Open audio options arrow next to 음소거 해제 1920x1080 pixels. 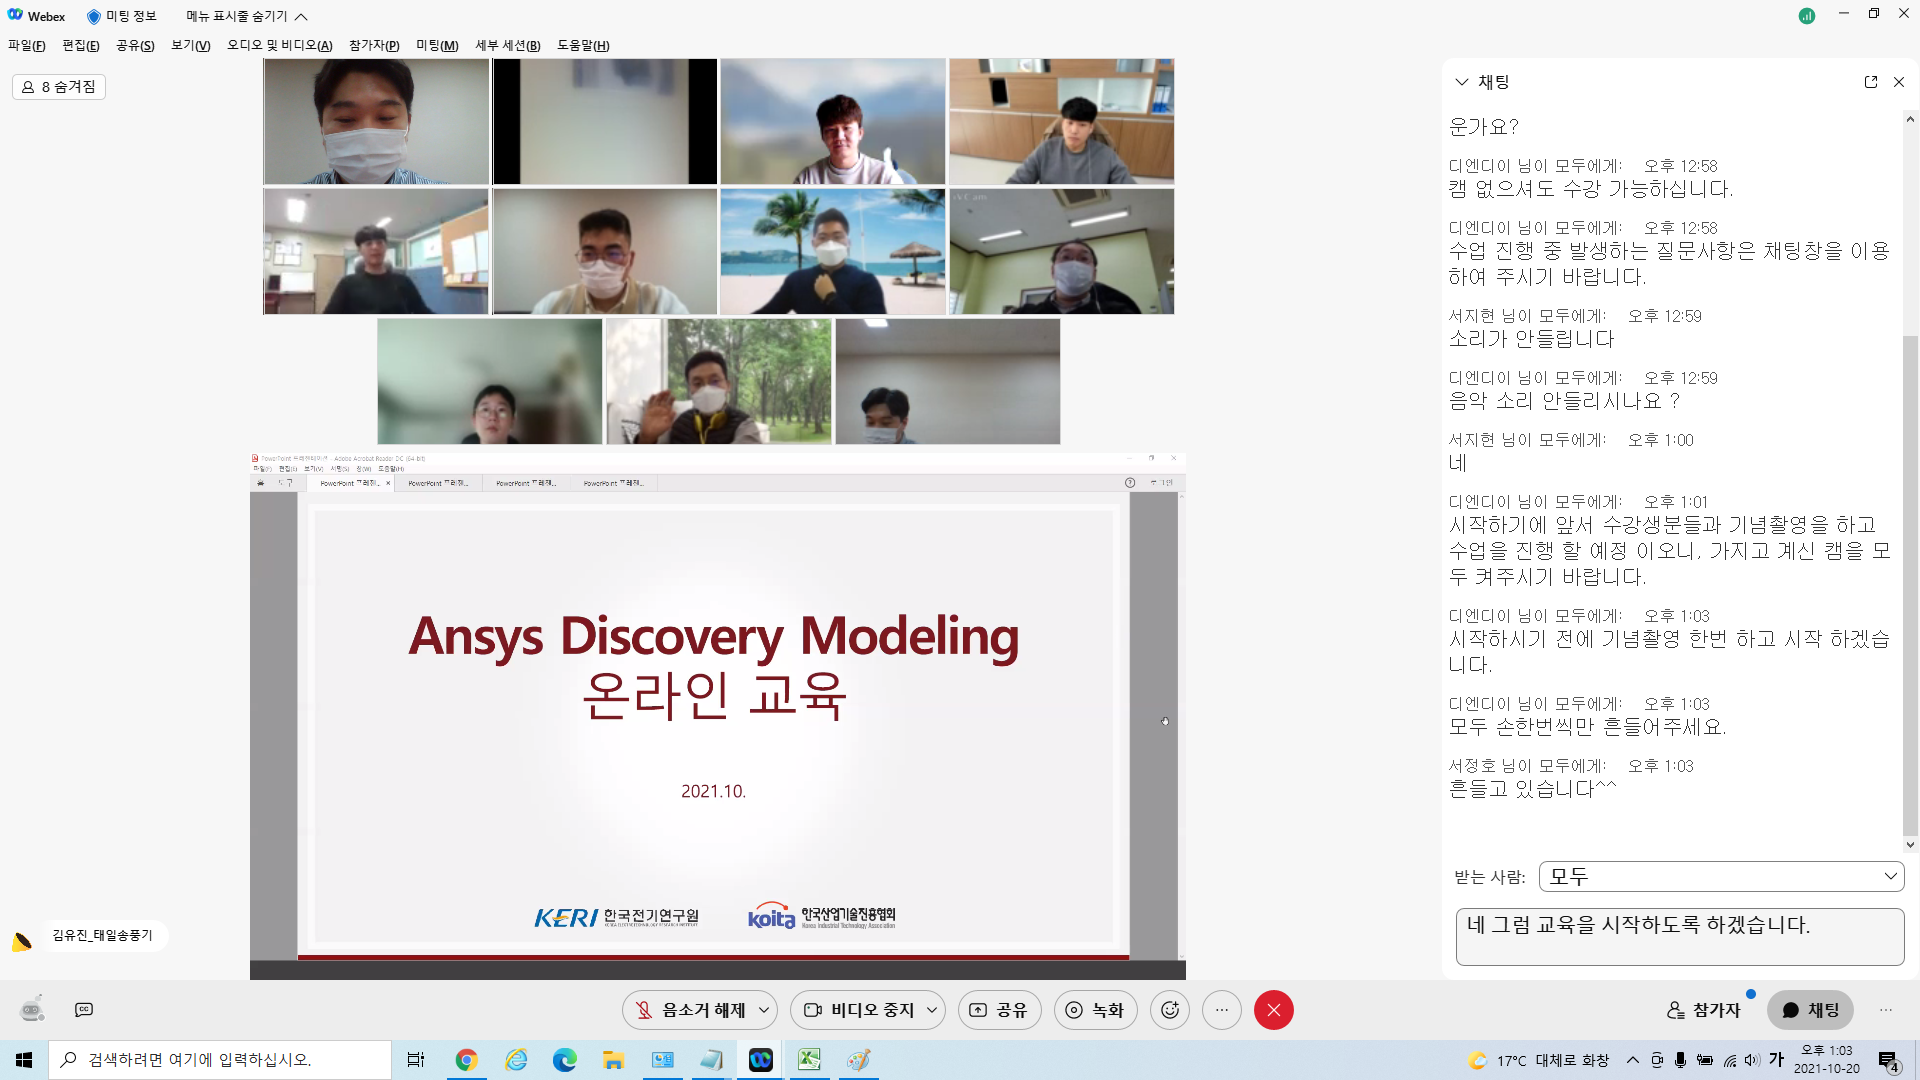pyautogui.click(x=765, y=1010)
